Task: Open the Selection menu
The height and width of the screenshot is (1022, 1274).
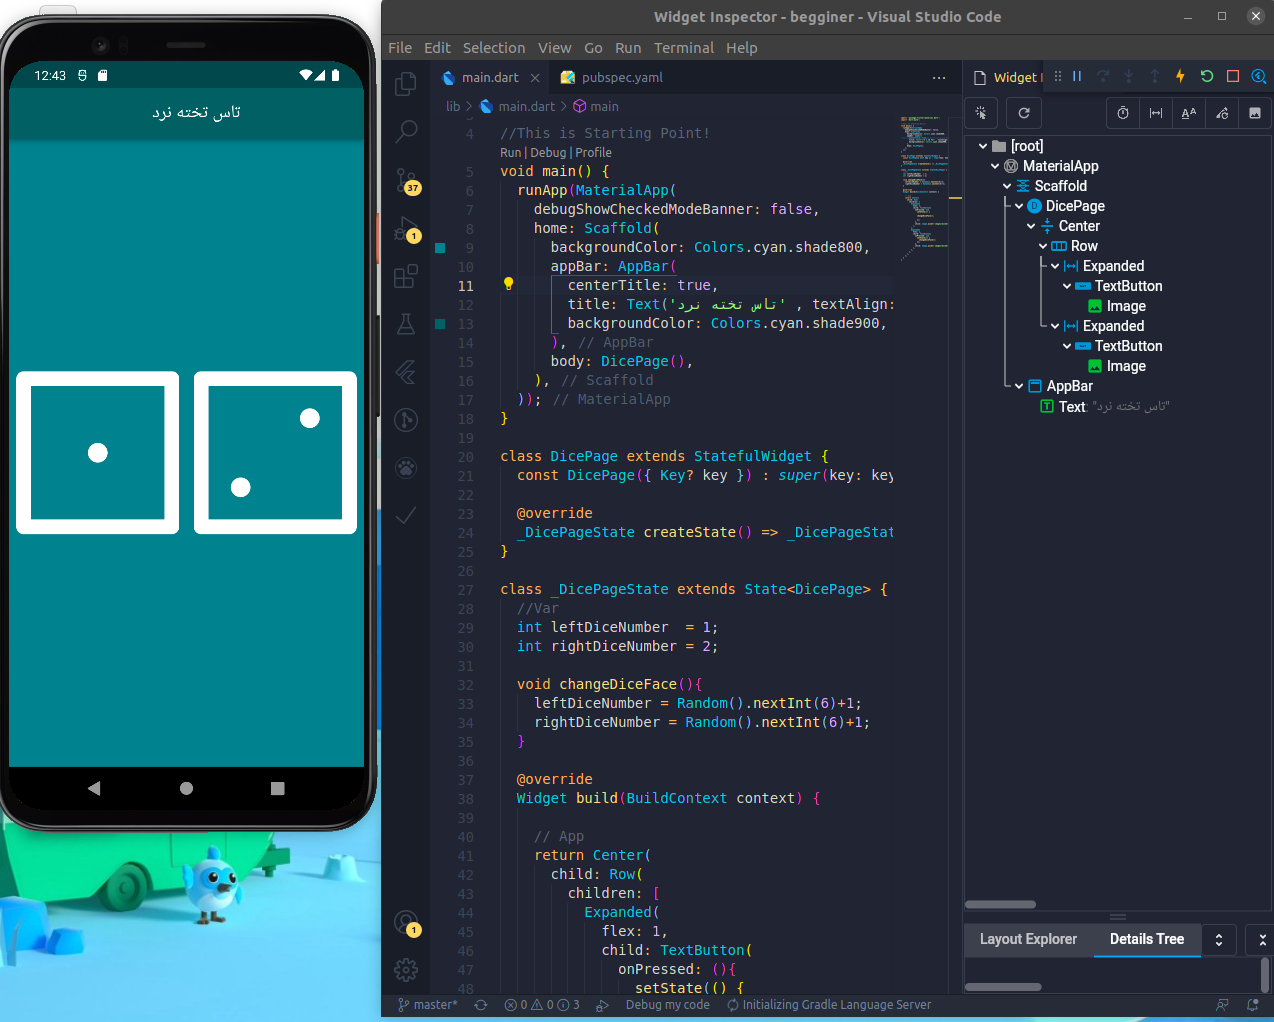Action: [494, 48]
